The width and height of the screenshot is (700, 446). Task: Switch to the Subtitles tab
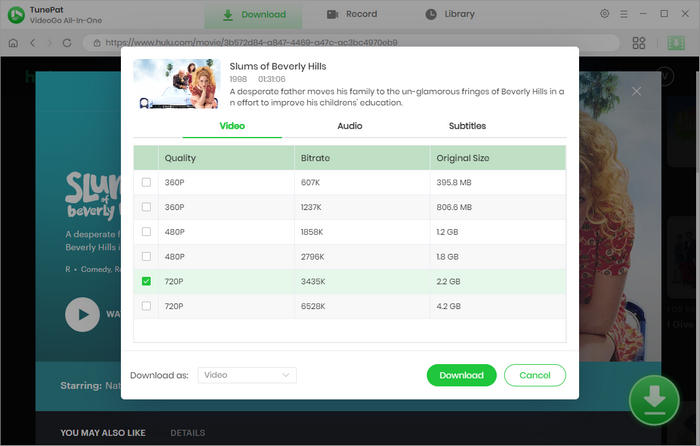click(x=467, y=126)
